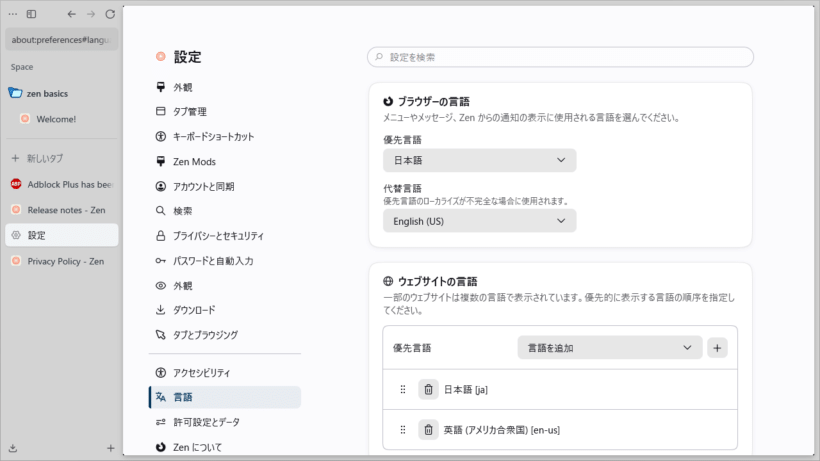This screenshot has width=820, height=461.
Task: Go back with the left arrow
Action: 72,14
